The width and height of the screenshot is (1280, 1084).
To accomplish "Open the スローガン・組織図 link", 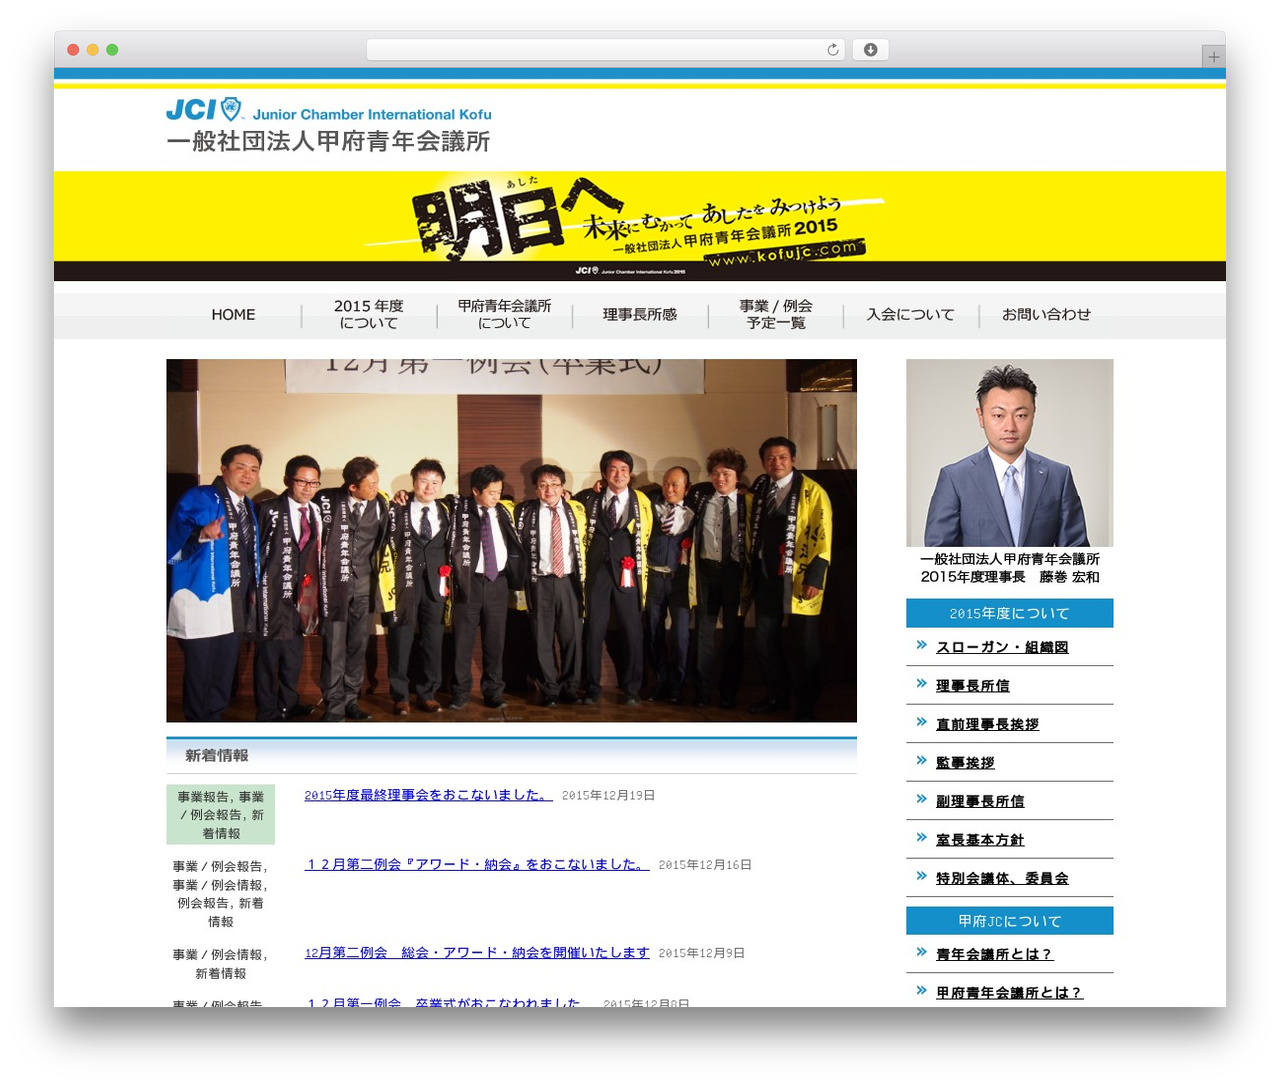I will pos(1002,647).
